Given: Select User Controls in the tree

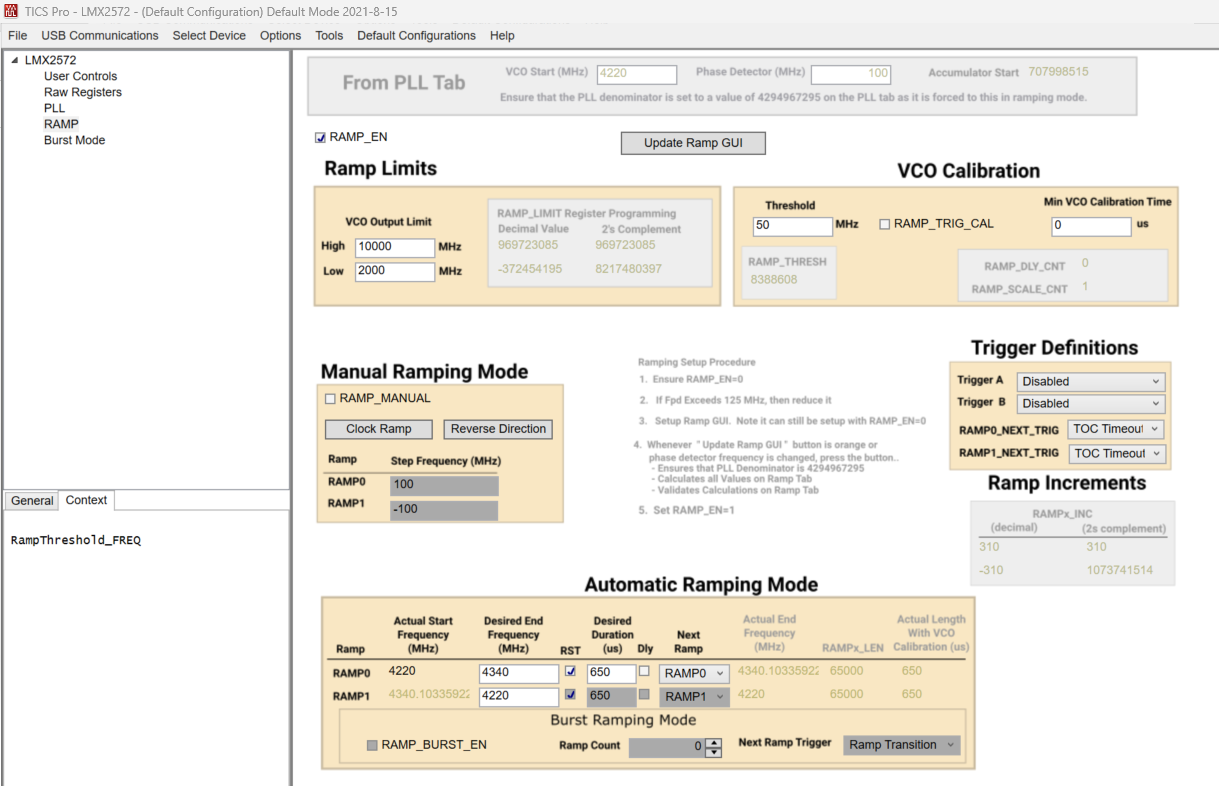Looking at the screenshot, I should click(x=80, y=76).
